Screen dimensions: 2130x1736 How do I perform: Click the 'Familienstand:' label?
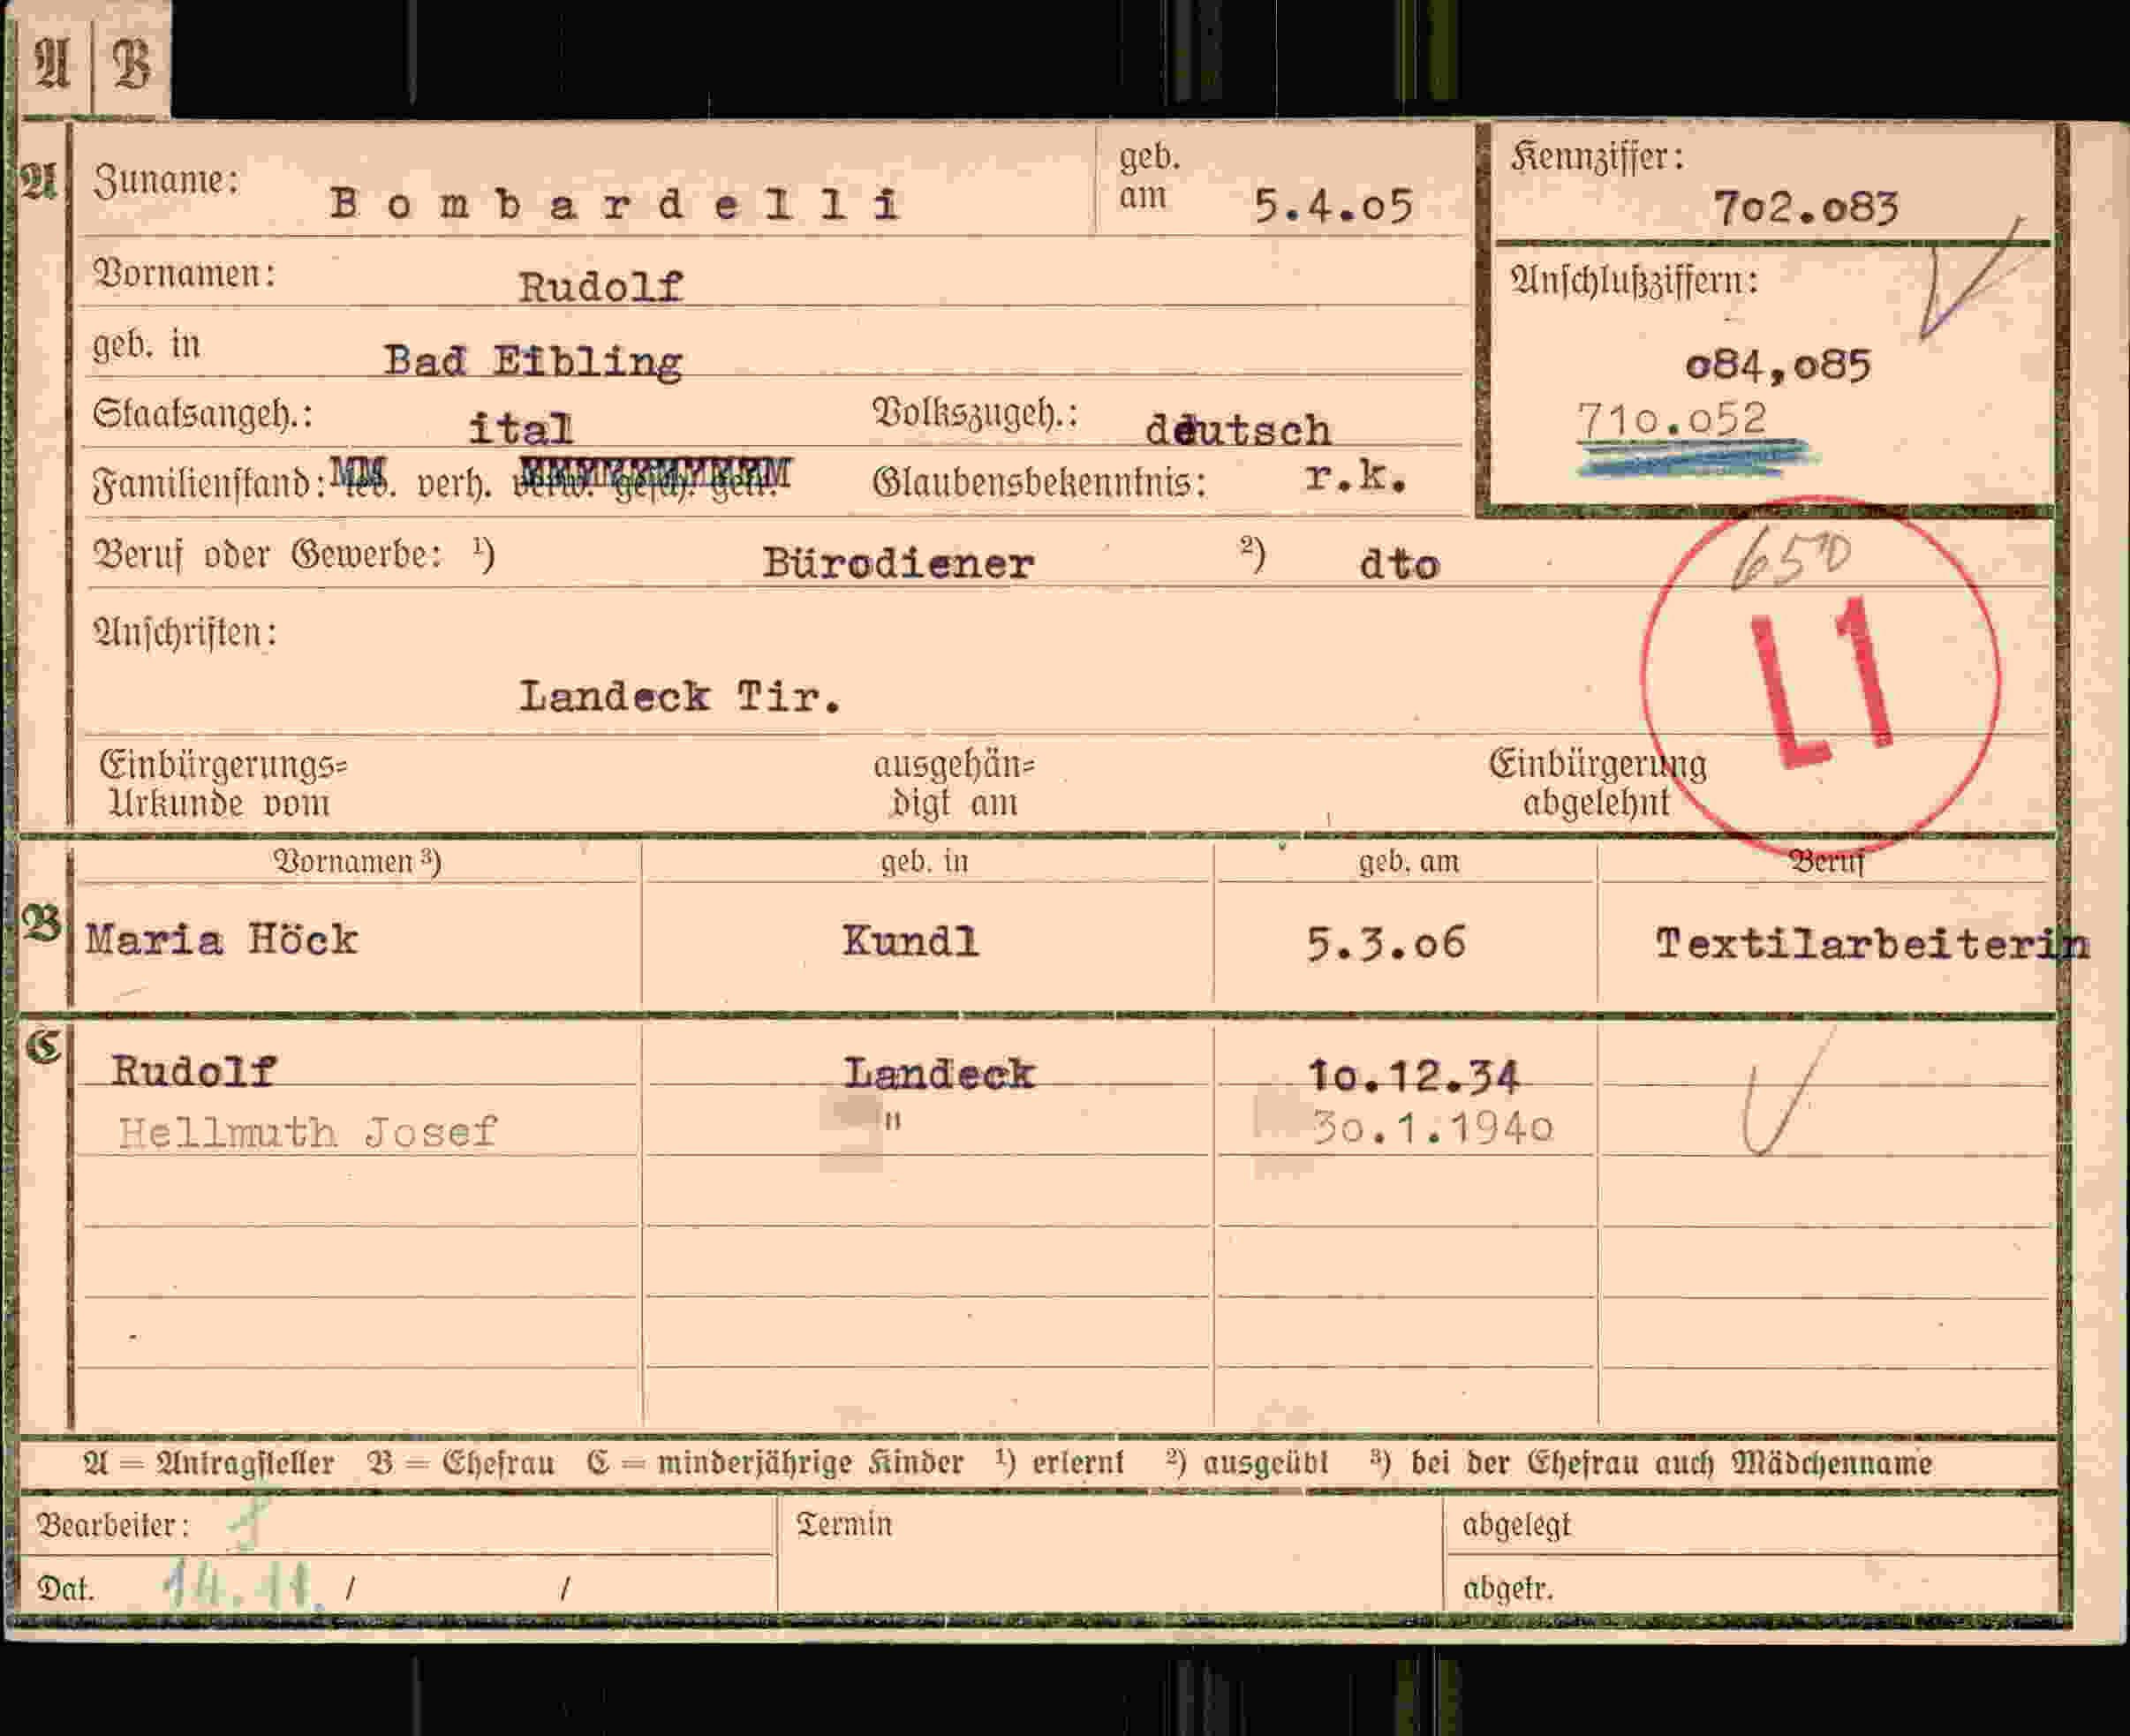pos(210,484)
